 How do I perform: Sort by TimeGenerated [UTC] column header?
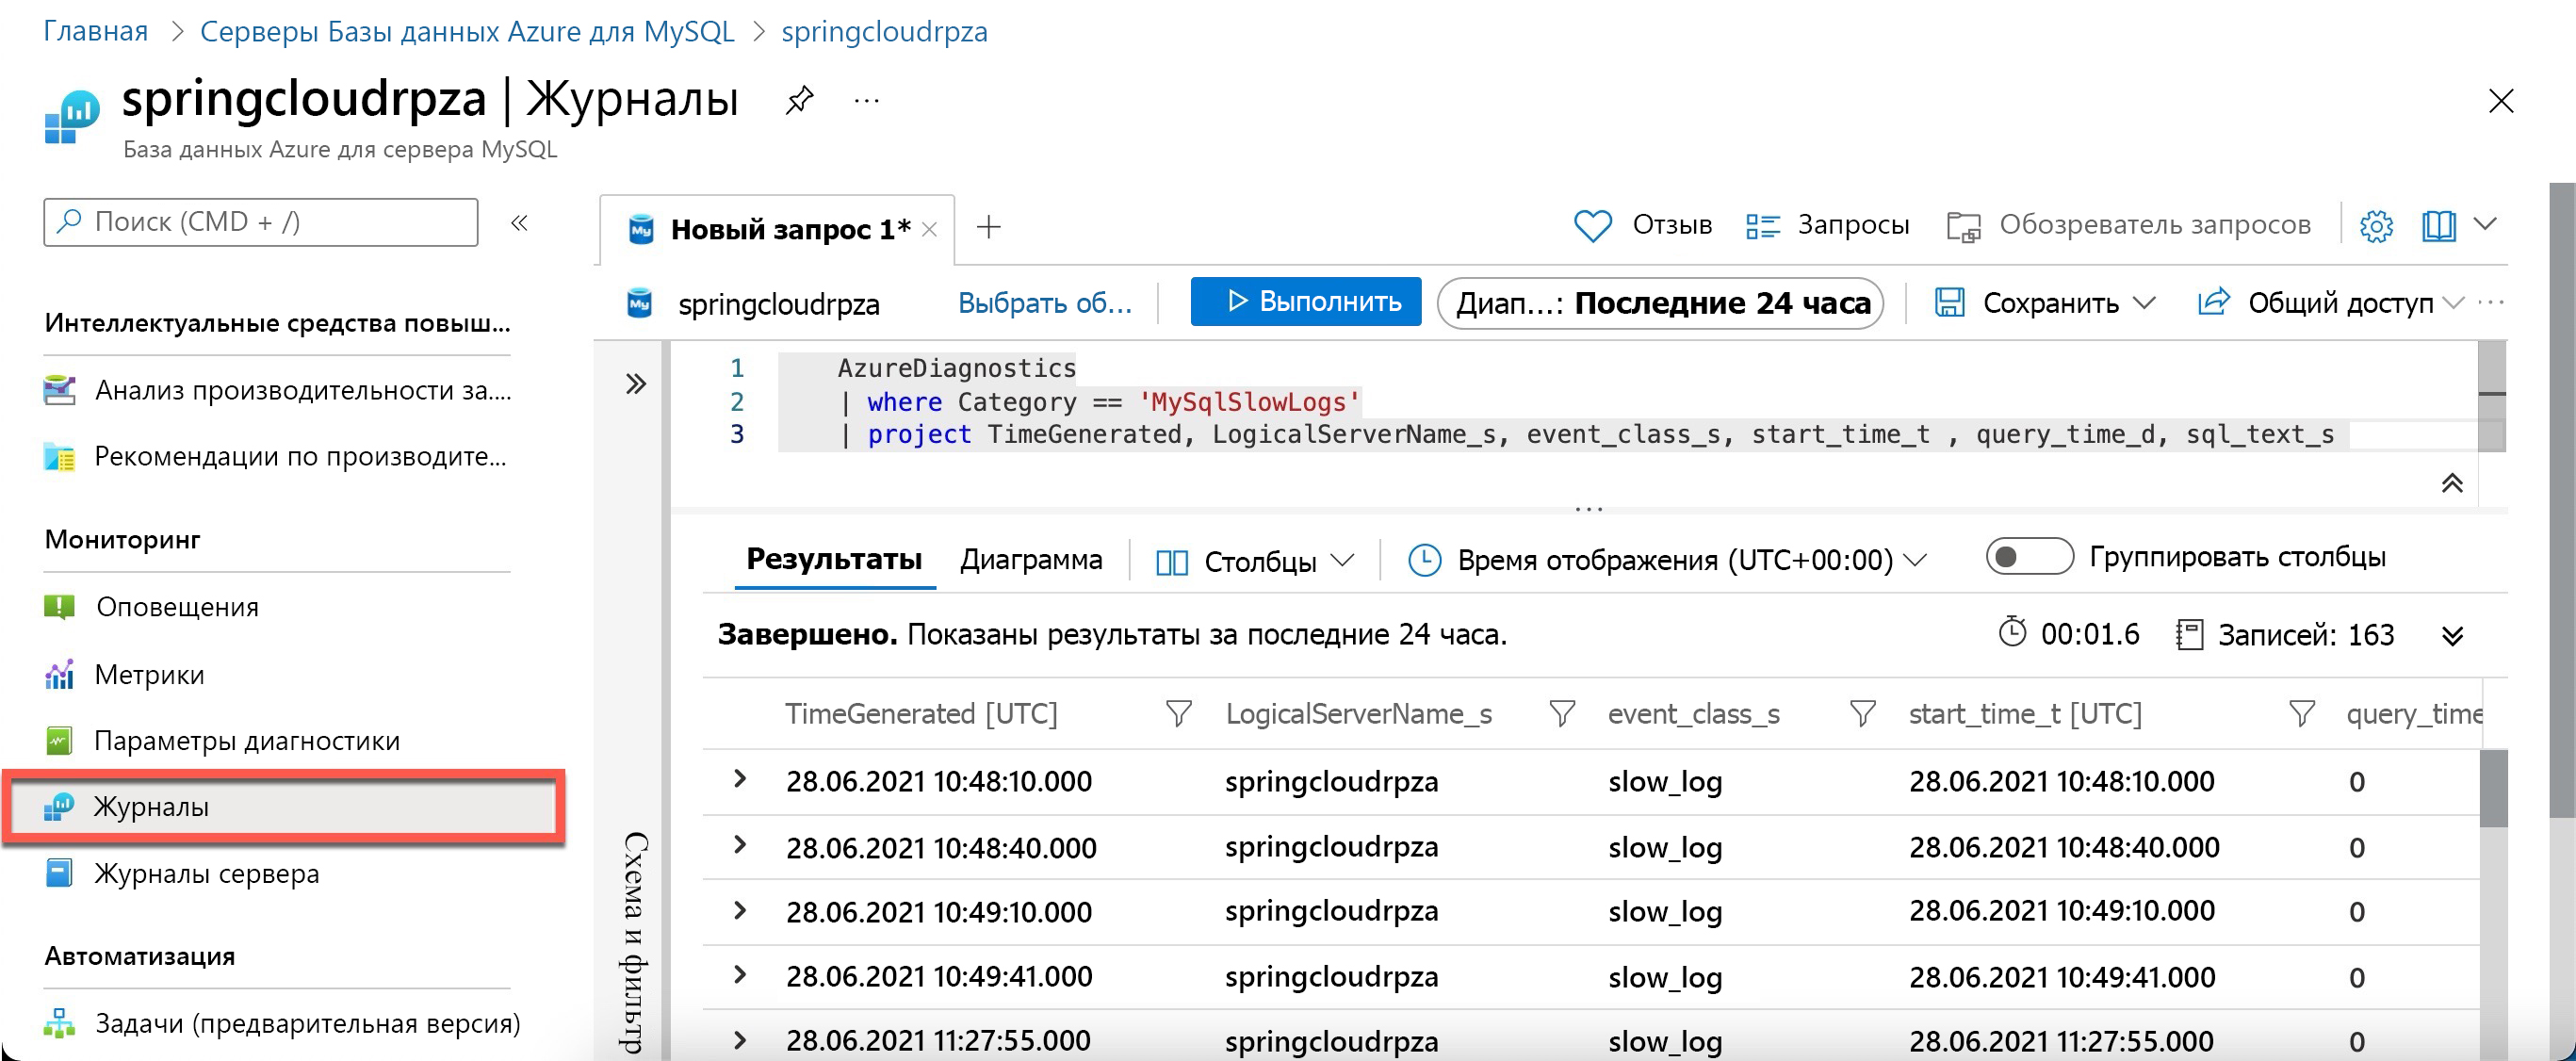[x=921, y=714]
